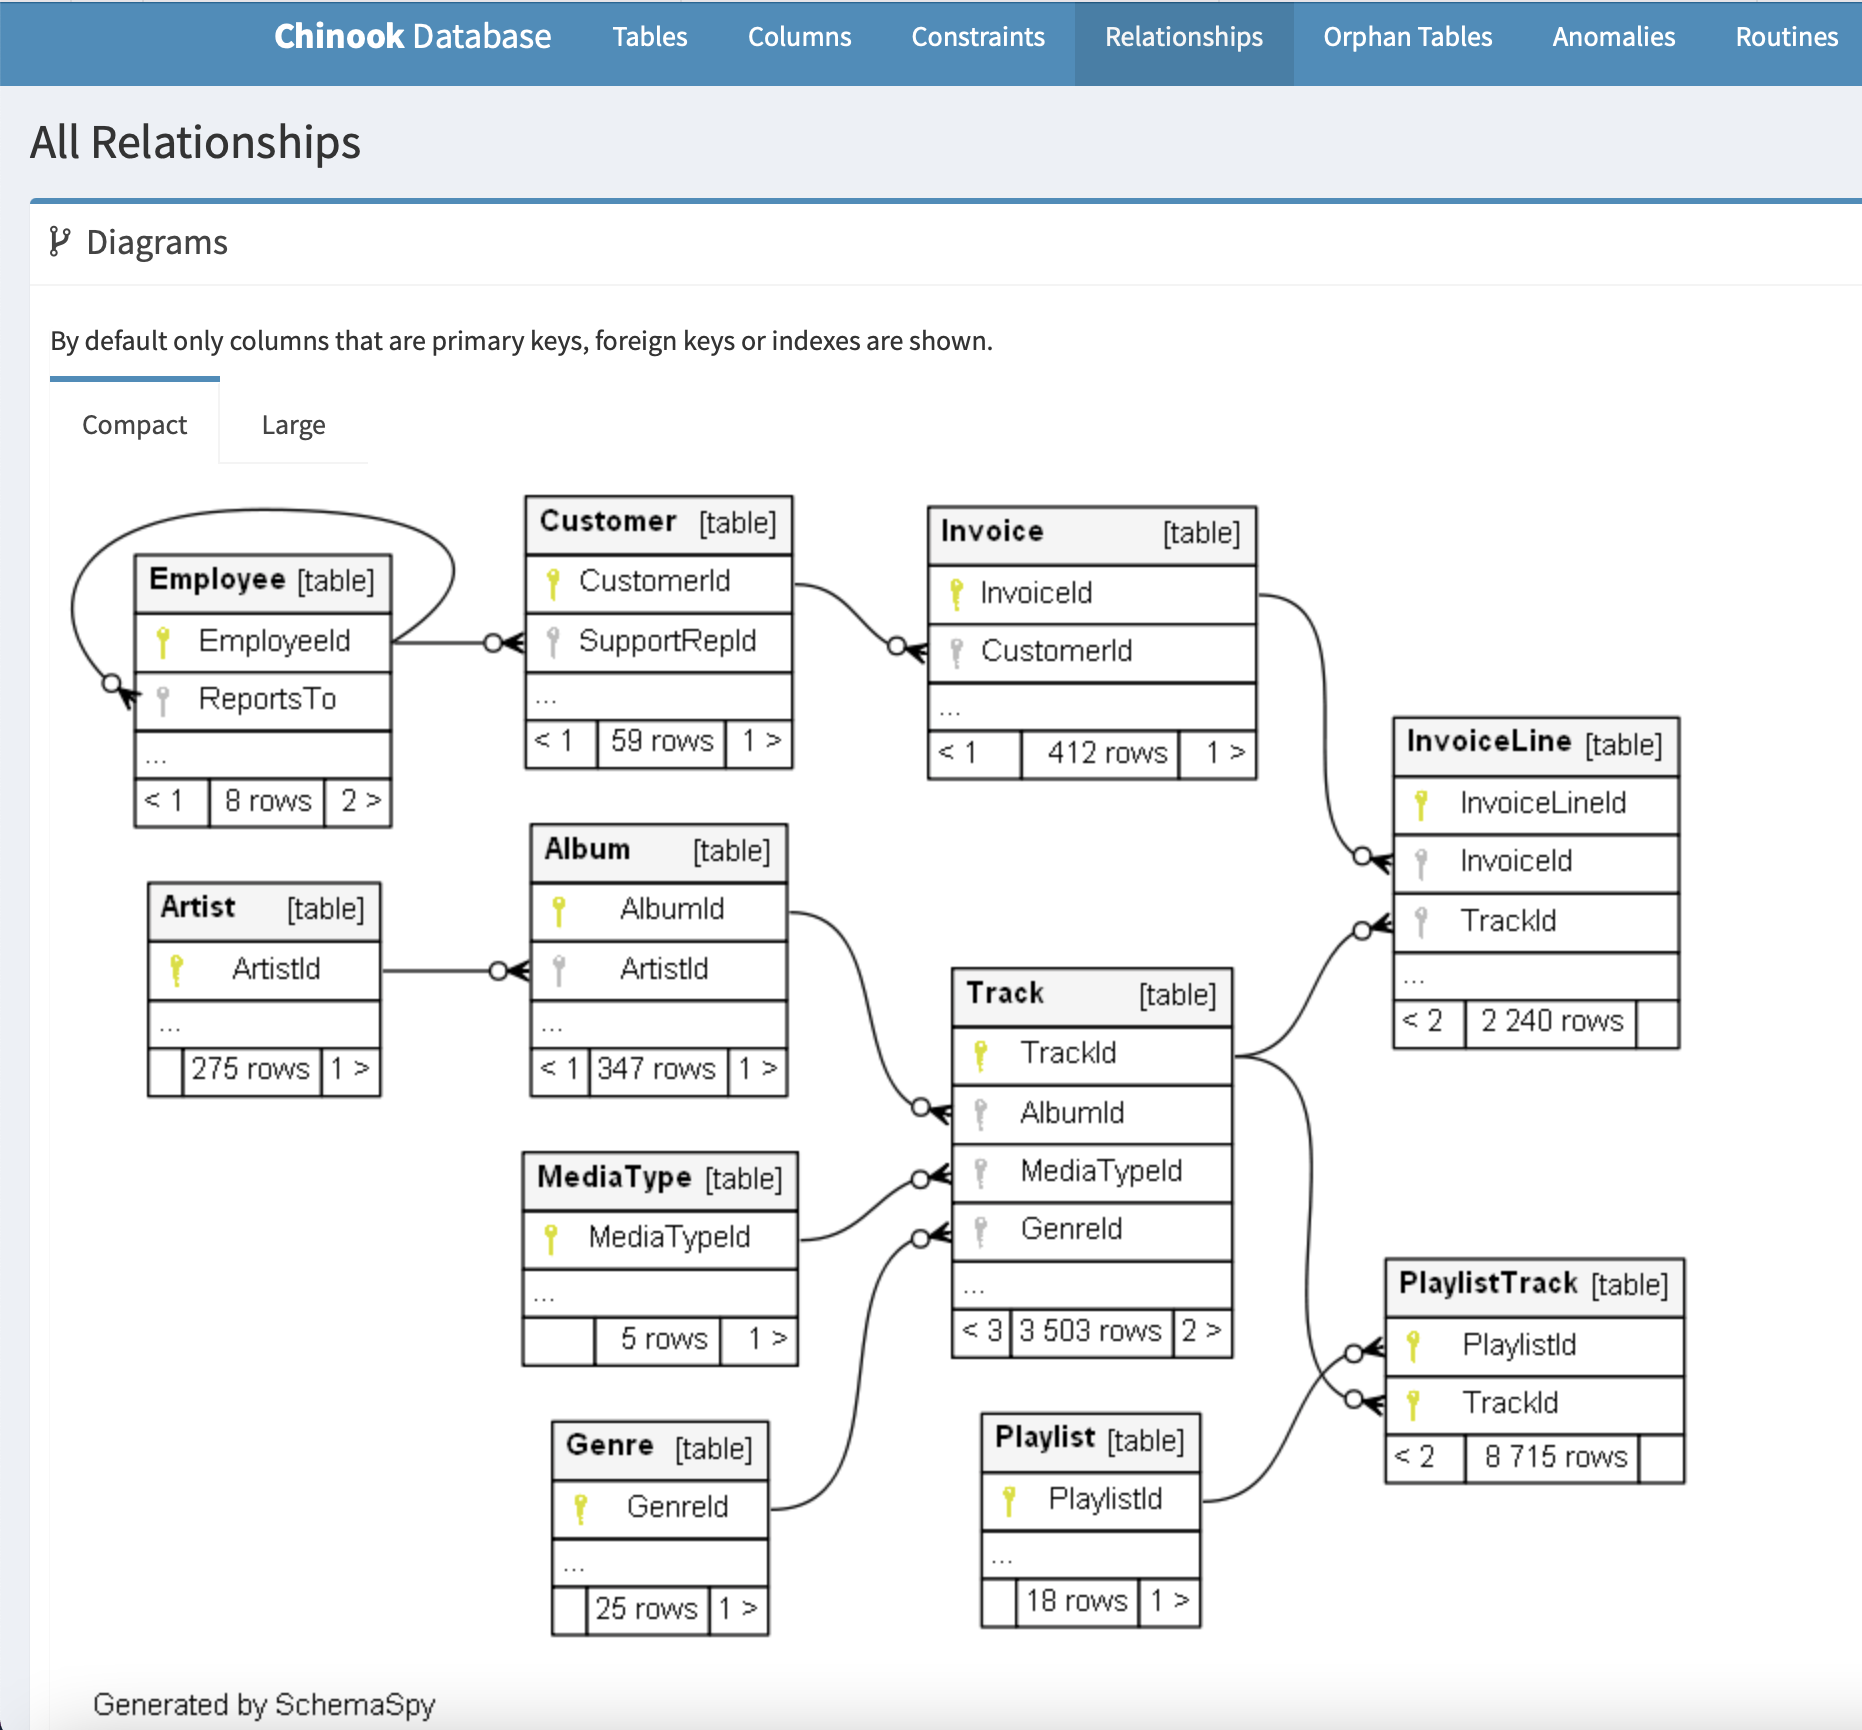The image size is (1862, 1730).
Task: Click the gray key beside SupportRepId
Action: (x=553, y=641)
